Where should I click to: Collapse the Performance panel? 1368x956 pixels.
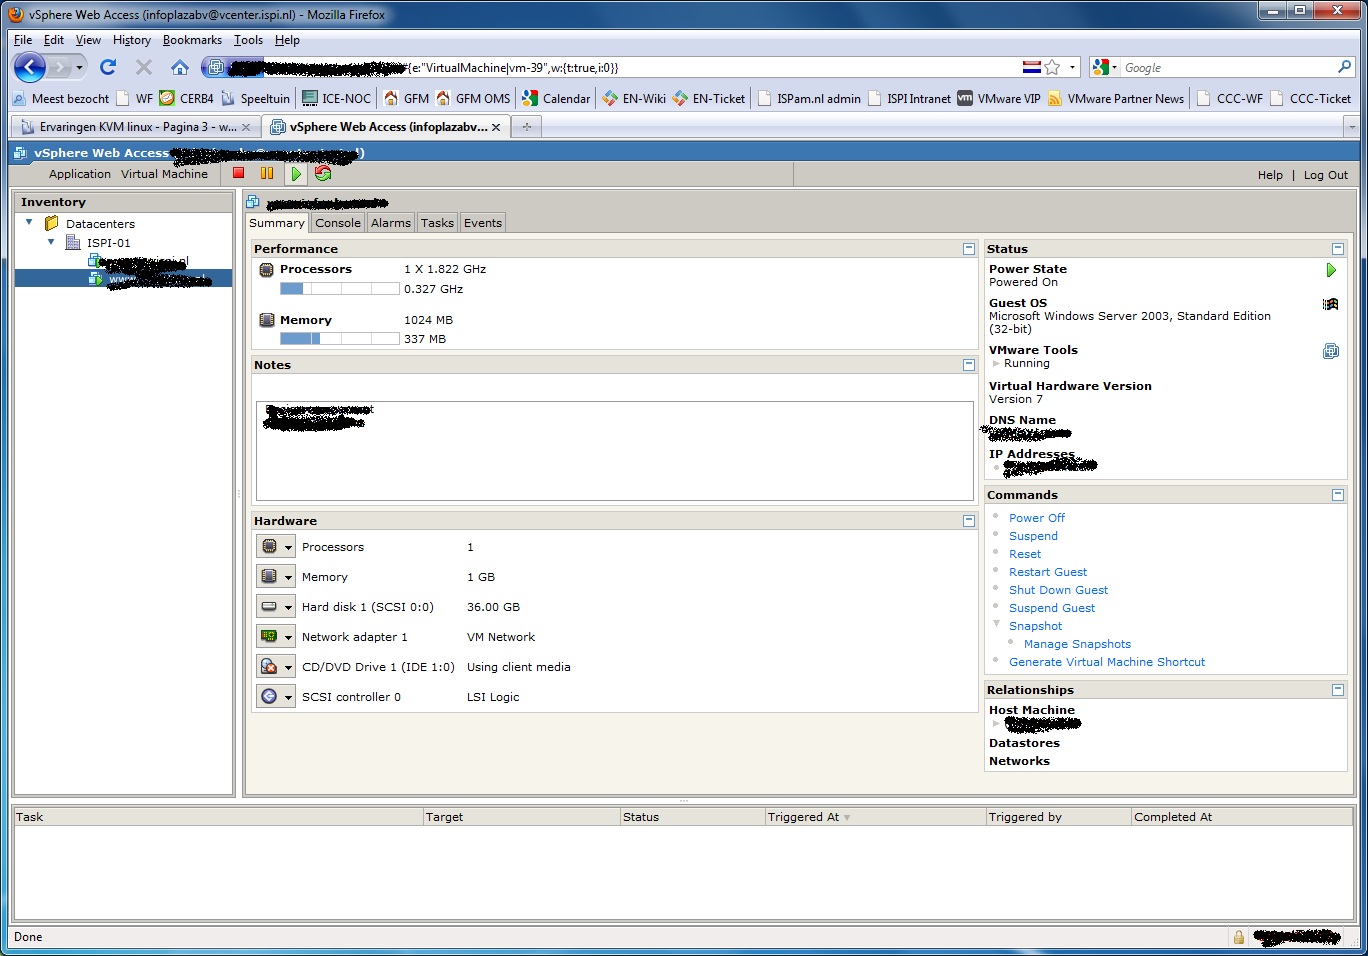[x=968, y=249]
